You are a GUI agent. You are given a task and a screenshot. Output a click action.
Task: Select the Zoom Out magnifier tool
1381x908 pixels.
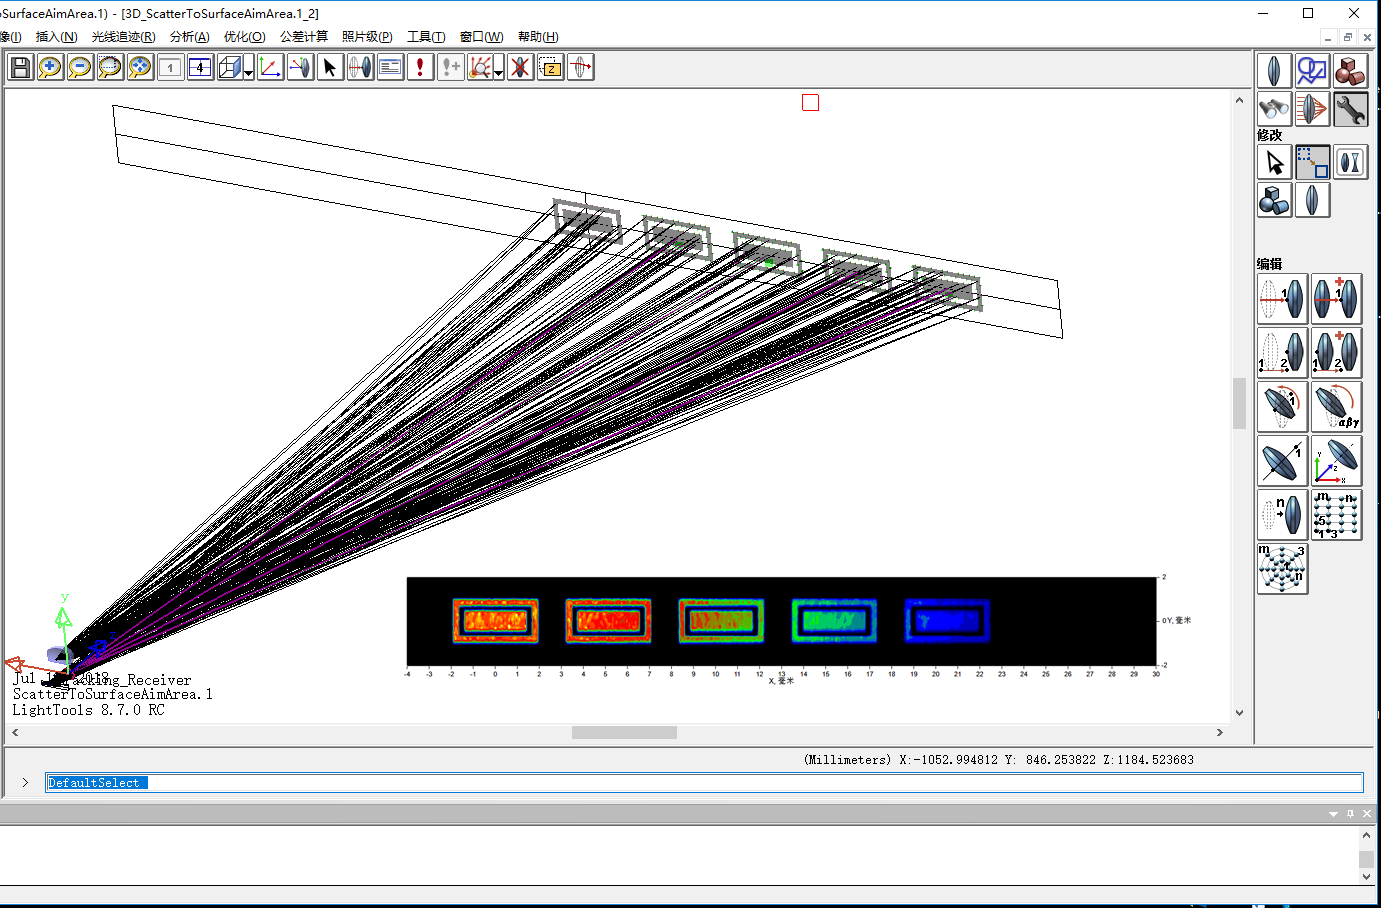pyautogui.click(x=80, y=67)
